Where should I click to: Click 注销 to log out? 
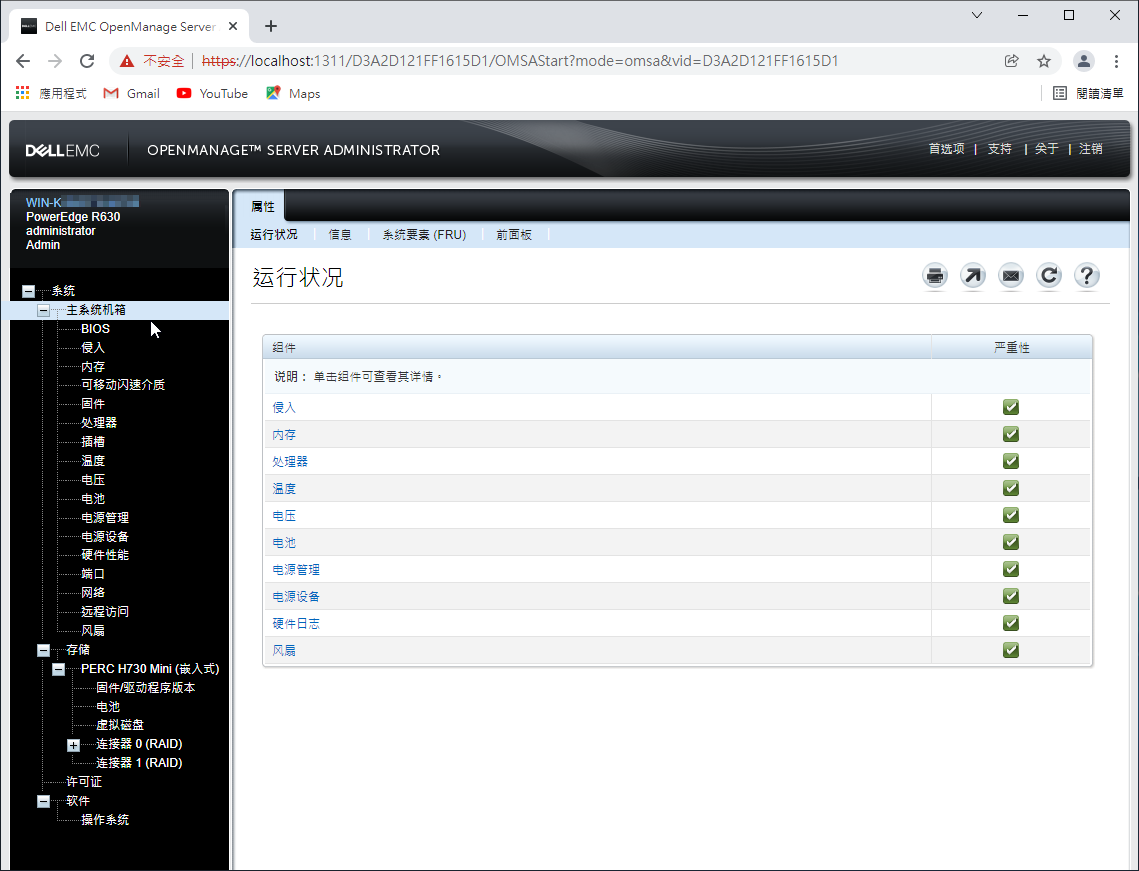click(x=1090, y=149)
